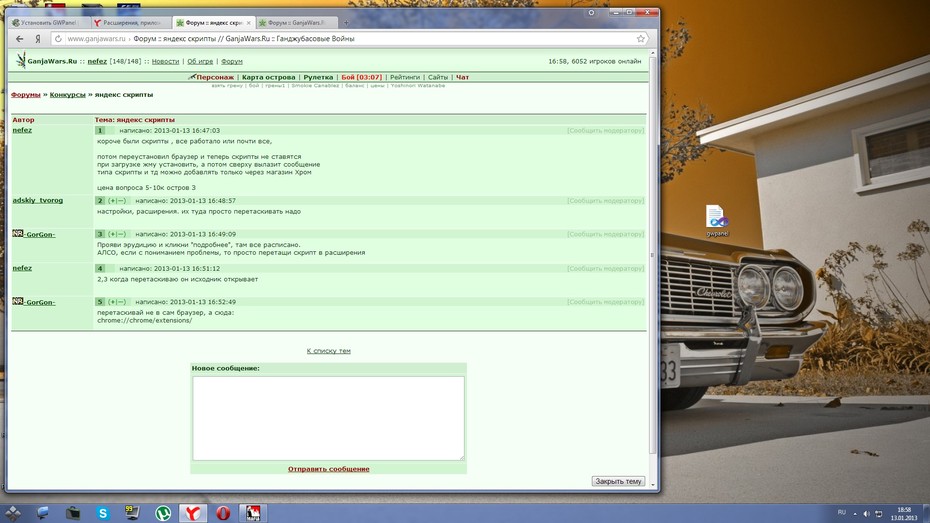
Task: Bookmark this page using the star icon
Action: coord(641,39)
